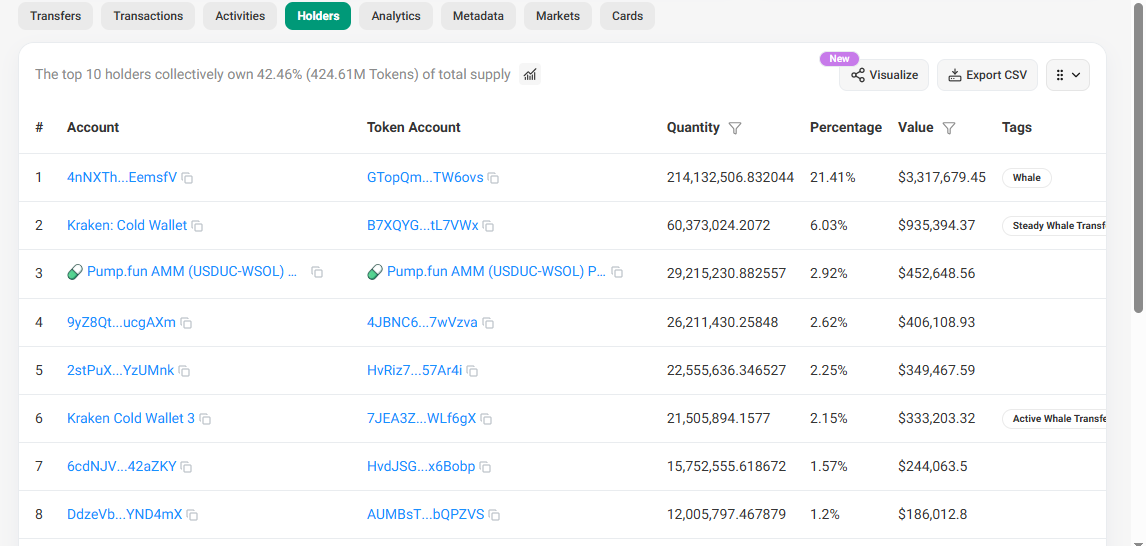
Task: Click the Steady Whale Transfer tag
Action: 1054,226
